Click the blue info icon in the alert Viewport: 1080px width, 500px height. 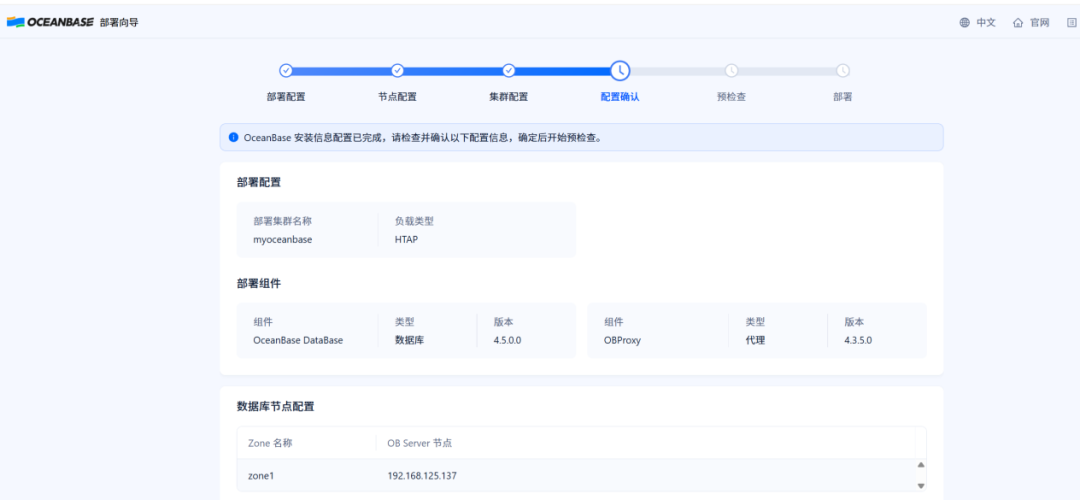233,137
